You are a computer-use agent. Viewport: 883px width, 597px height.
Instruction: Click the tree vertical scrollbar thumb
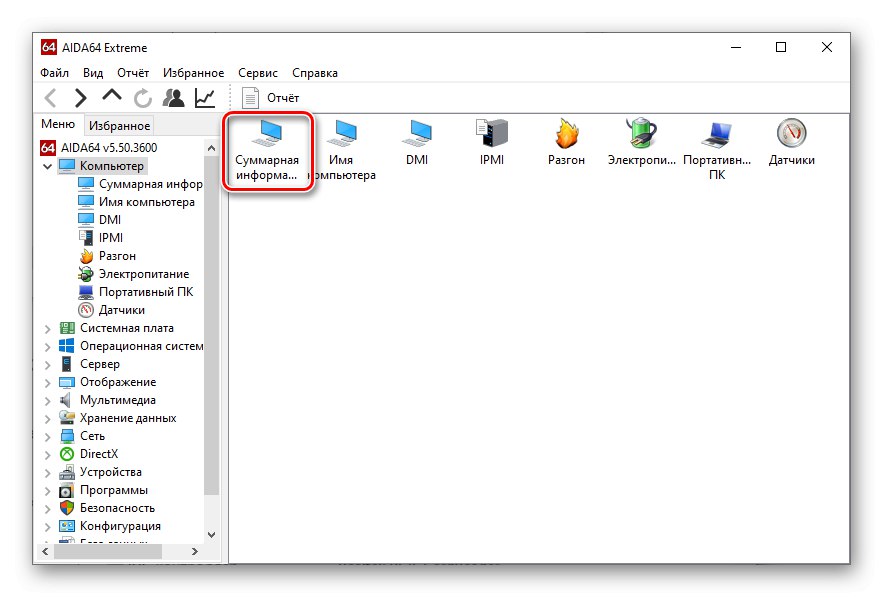tap(211, 326)
